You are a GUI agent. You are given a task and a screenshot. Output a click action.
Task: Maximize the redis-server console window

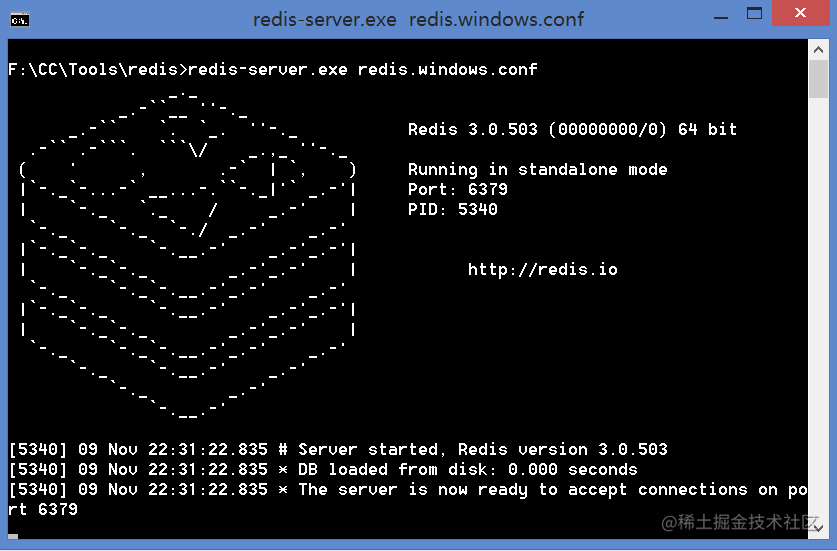click(x=754, y=14)
